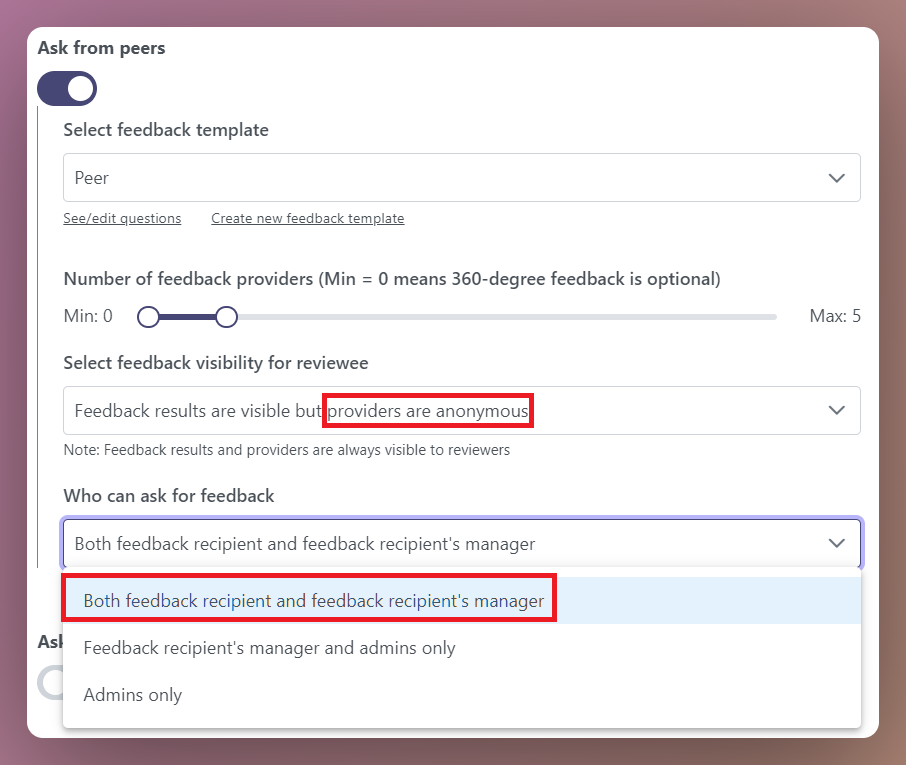The height and width of the screenshot is (765, 906).
Task: Click the chevron on 'Who can ask for feedback'
Action: point(838,543)
